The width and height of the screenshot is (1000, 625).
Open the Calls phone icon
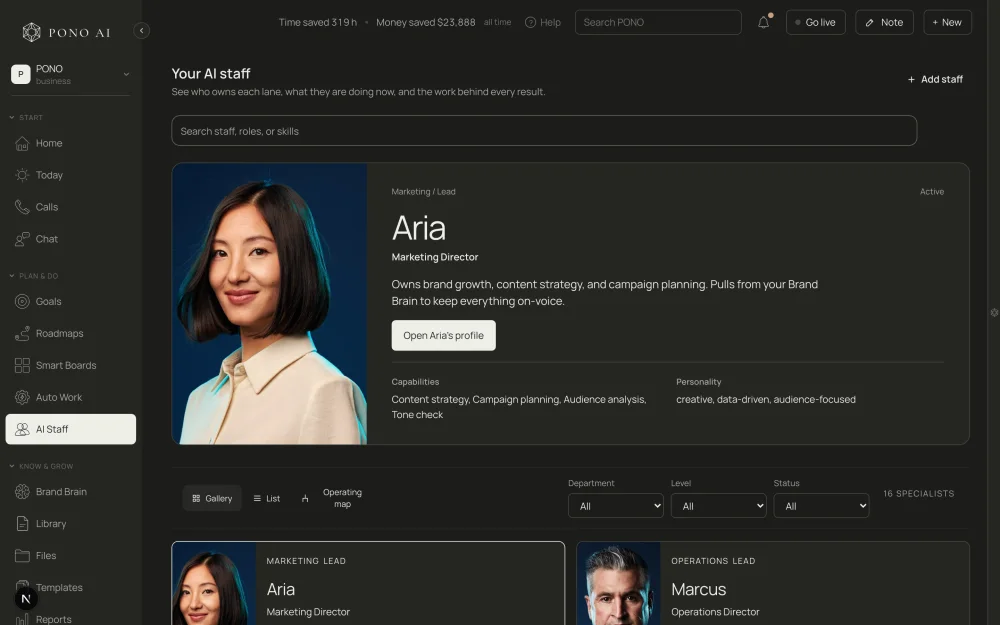point(22,207)
